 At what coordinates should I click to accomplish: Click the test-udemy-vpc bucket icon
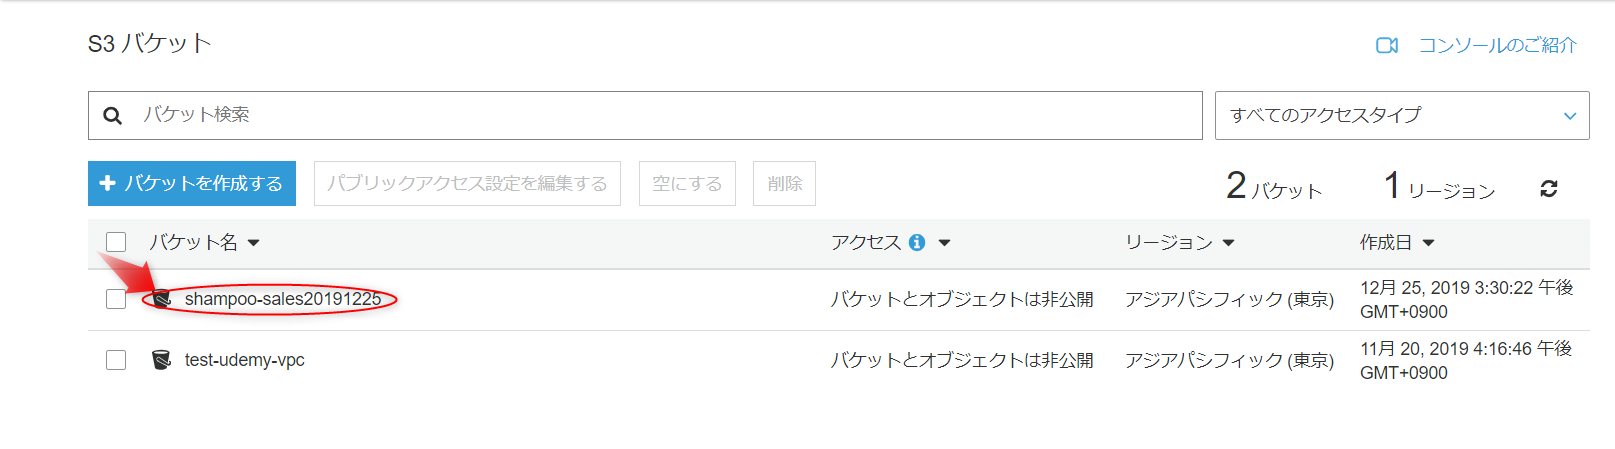click(x=161, y=360)
